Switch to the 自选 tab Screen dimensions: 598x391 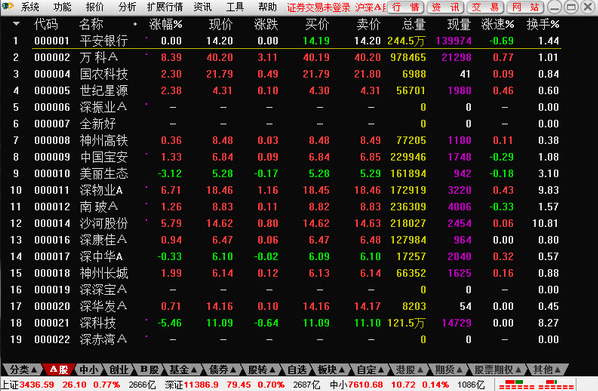click(x=297, y=369)
